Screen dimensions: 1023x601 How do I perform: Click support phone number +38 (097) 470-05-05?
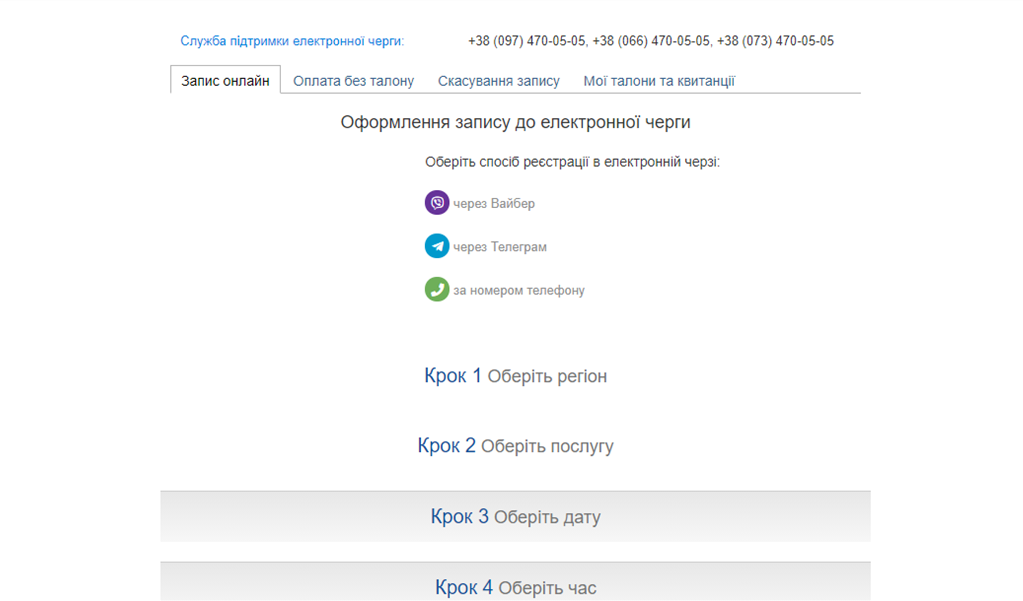click(526, 41)
